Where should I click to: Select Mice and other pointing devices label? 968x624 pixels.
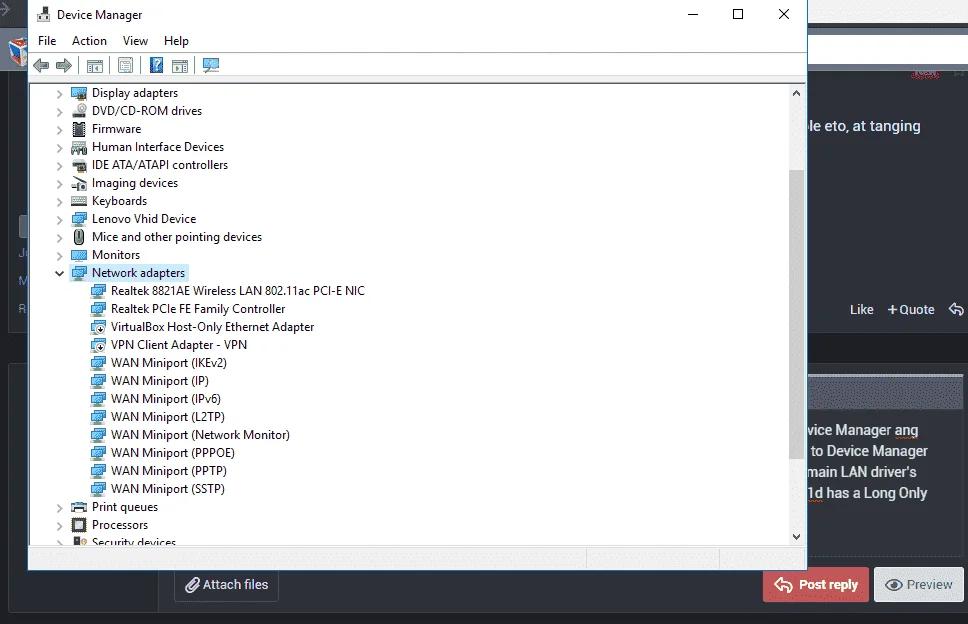177,237
